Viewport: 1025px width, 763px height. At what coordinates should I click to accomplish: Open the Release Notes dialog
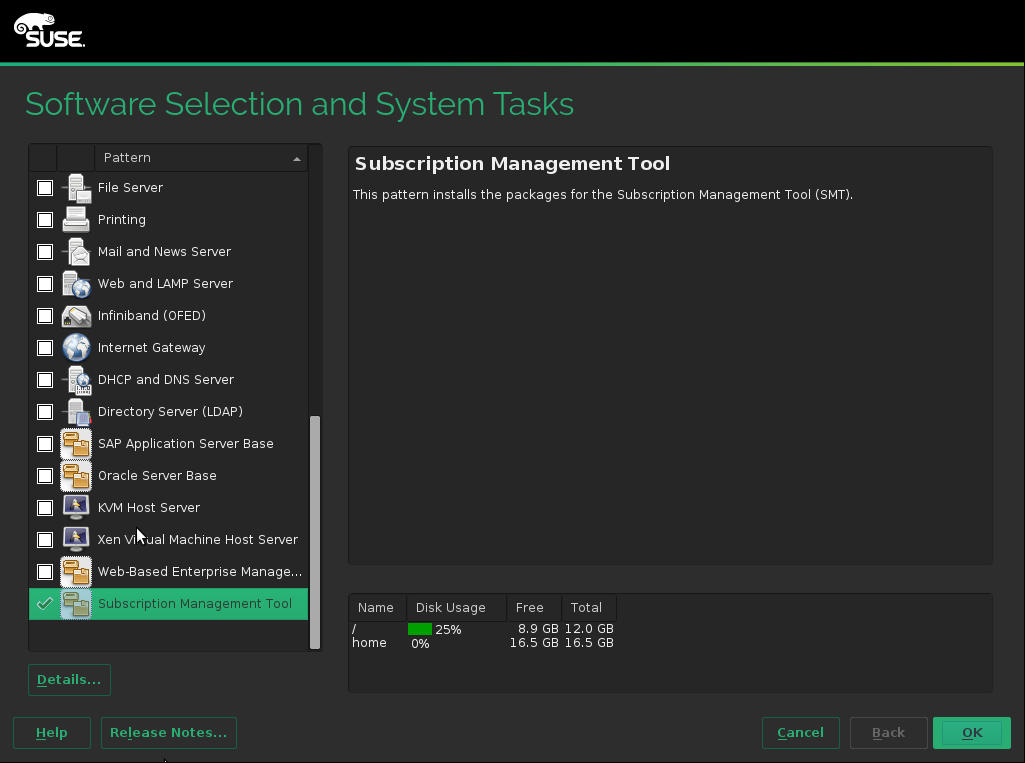pyautogui.click(x=168, y=733)
